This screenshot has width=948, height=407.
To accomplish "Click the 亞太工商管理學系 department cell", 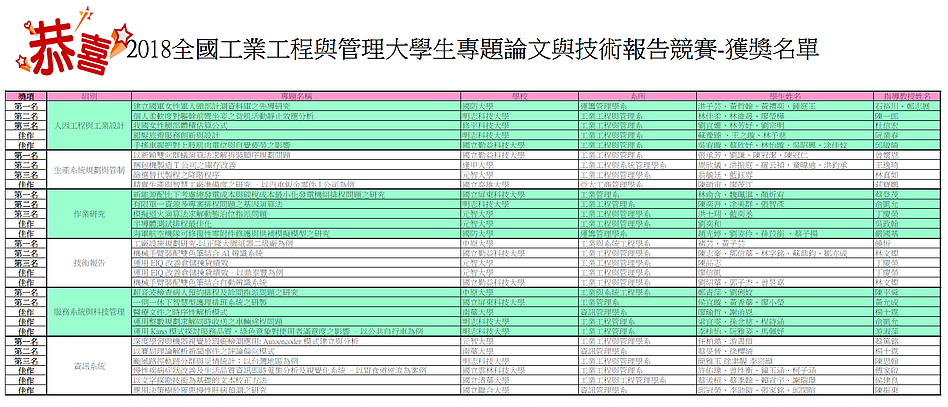I will [x=638, y=184].
